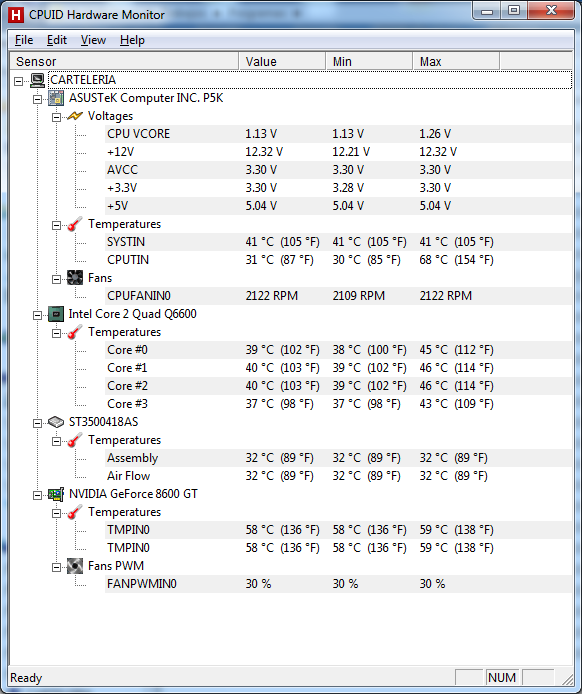Collapse the Voltages group
This screenshot has width=582, height=694.
click(x=57, y=117)
